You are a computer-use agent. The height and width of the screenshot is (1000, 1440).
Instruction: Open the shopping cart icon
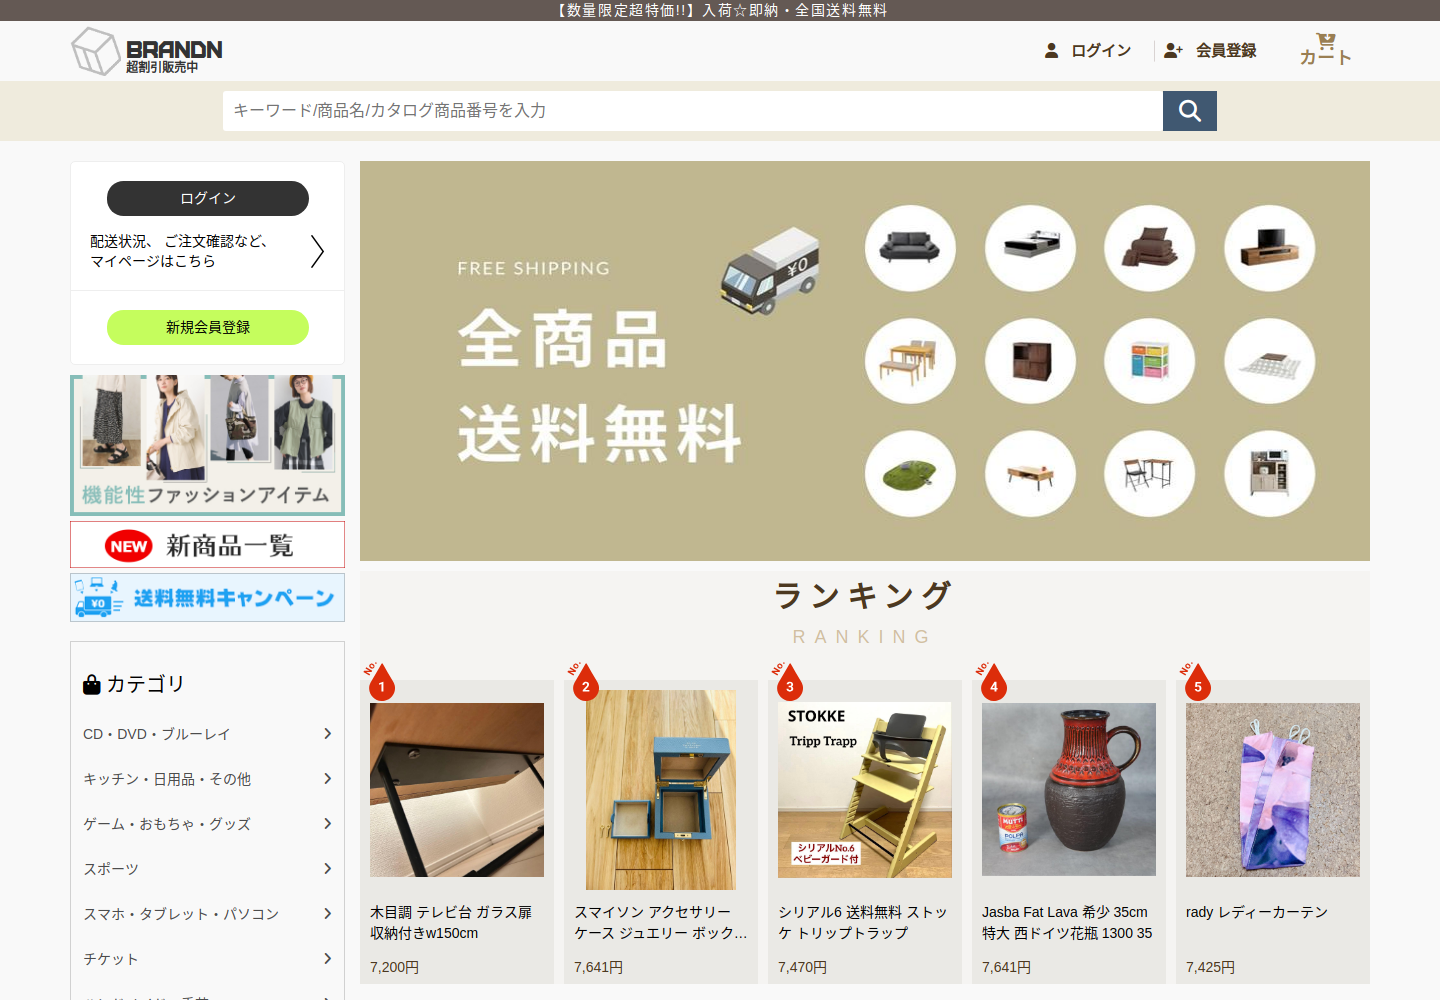tap(1326, 49)
